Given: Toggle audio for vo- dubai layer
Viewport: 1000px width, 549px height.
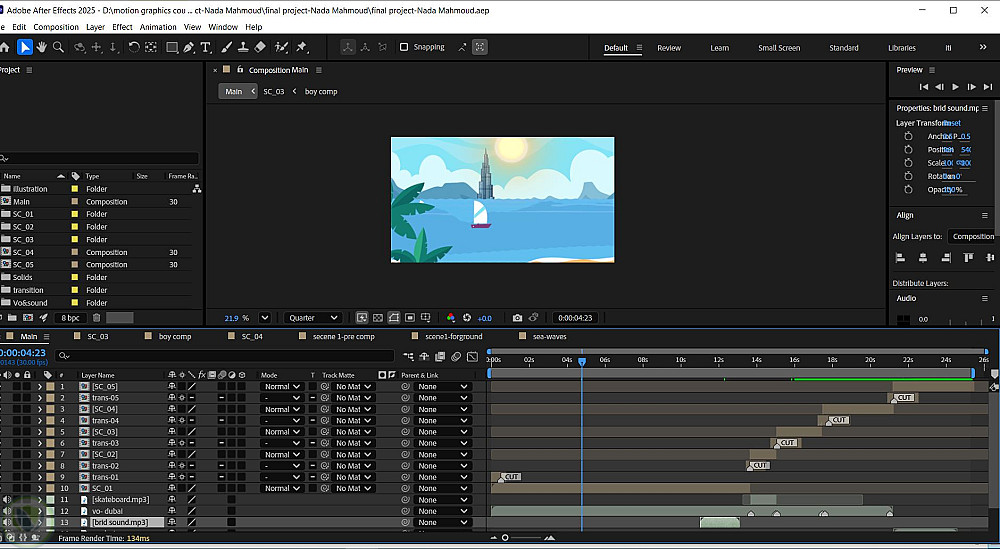Looking at the screenshot, I should (8, 511).
